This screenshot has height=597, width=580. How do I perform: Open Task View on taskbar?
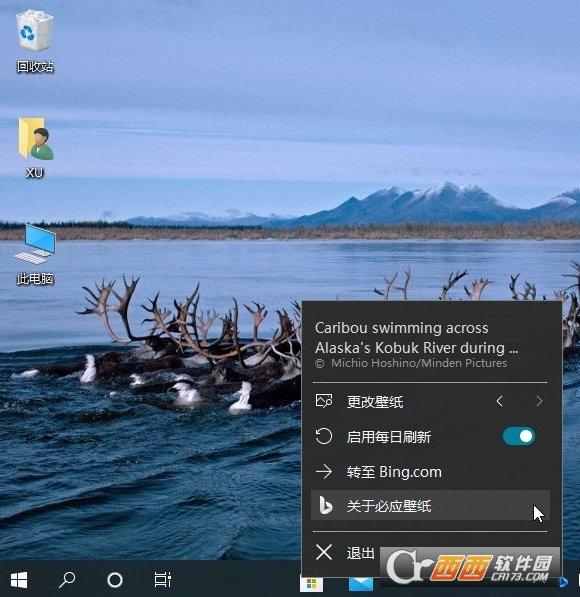[x=163, y=580]
